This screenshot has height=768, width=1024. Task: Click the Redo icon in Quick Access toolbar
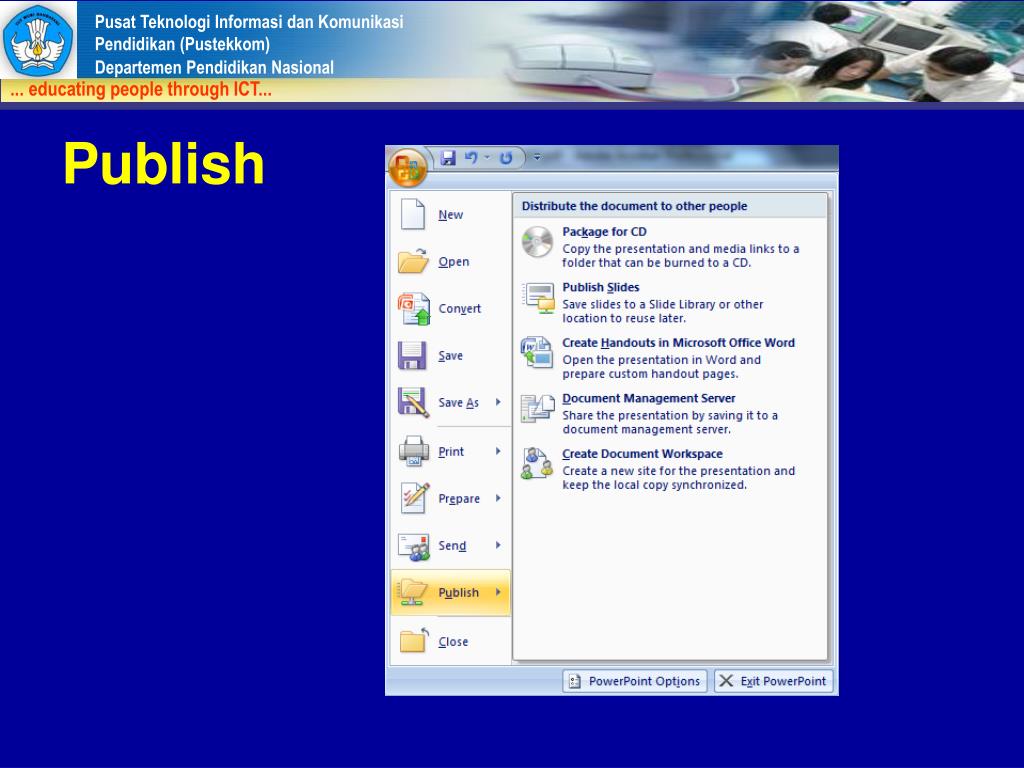505,158
